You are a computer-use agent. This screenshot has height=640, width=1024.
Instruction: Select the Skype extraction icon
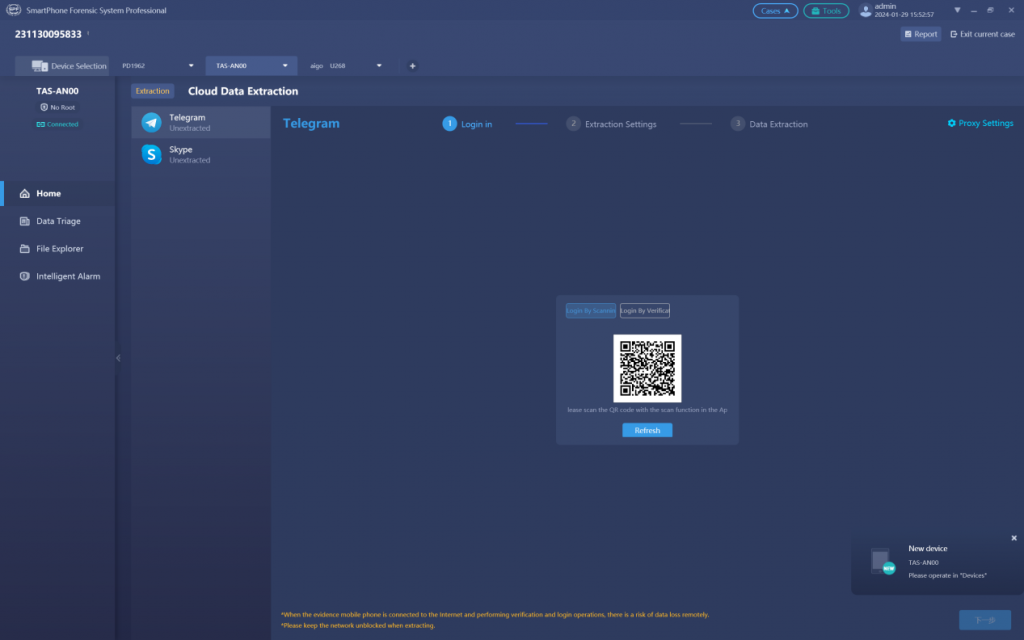(x=152, y=154)
